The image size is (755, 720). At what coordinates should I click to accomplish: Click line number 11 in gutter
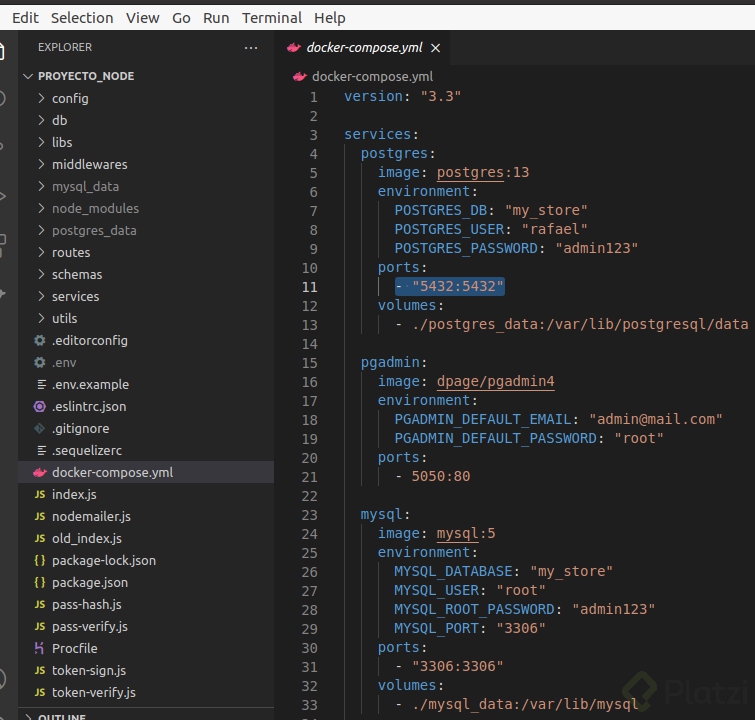tap(310, 288)
